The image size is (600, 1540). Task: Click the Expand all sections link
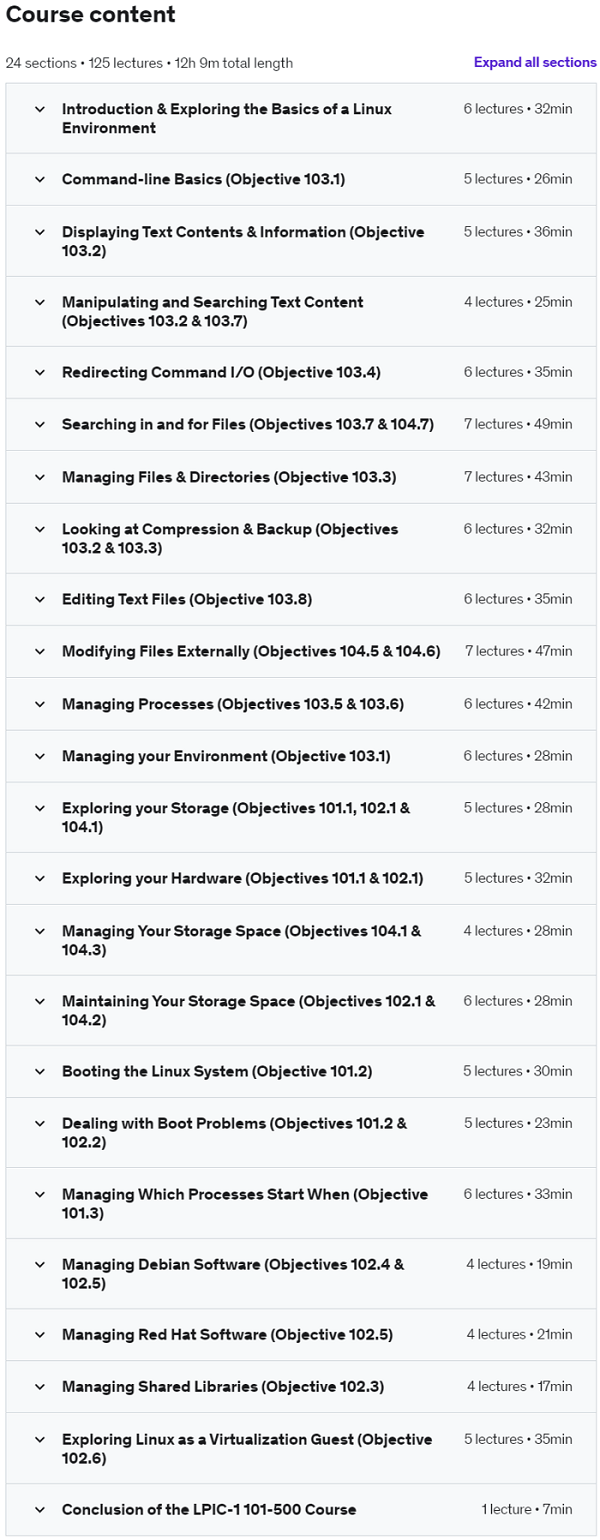(x=535, y=63)
